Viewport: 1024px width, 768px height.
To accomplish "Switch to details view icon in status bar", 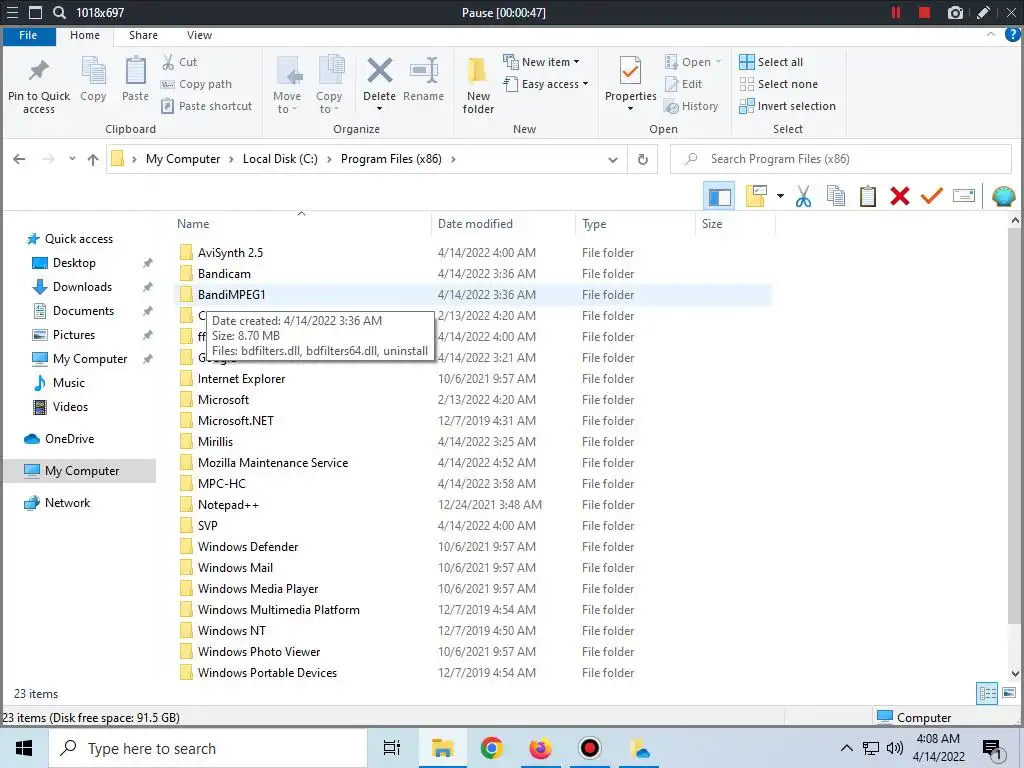I will tap(987, 693).
